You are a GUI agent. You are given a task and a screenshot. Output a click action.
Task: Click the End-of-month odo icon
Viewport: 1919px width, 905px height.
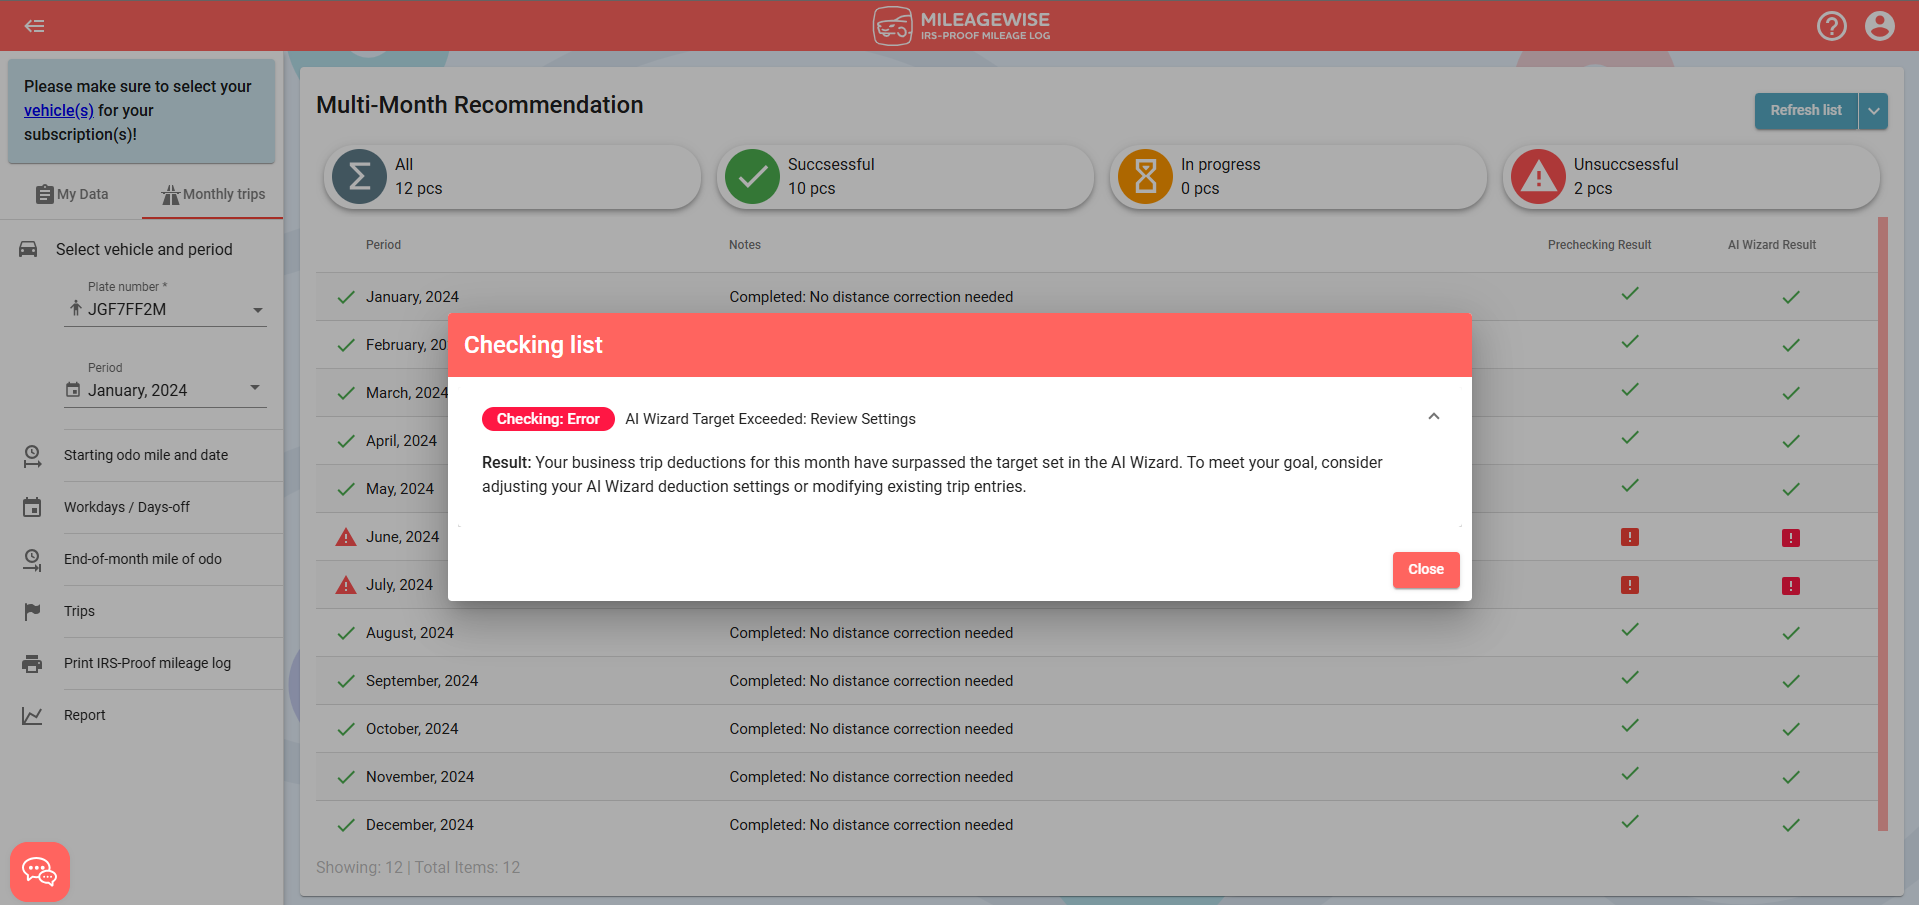pos(32,560)
